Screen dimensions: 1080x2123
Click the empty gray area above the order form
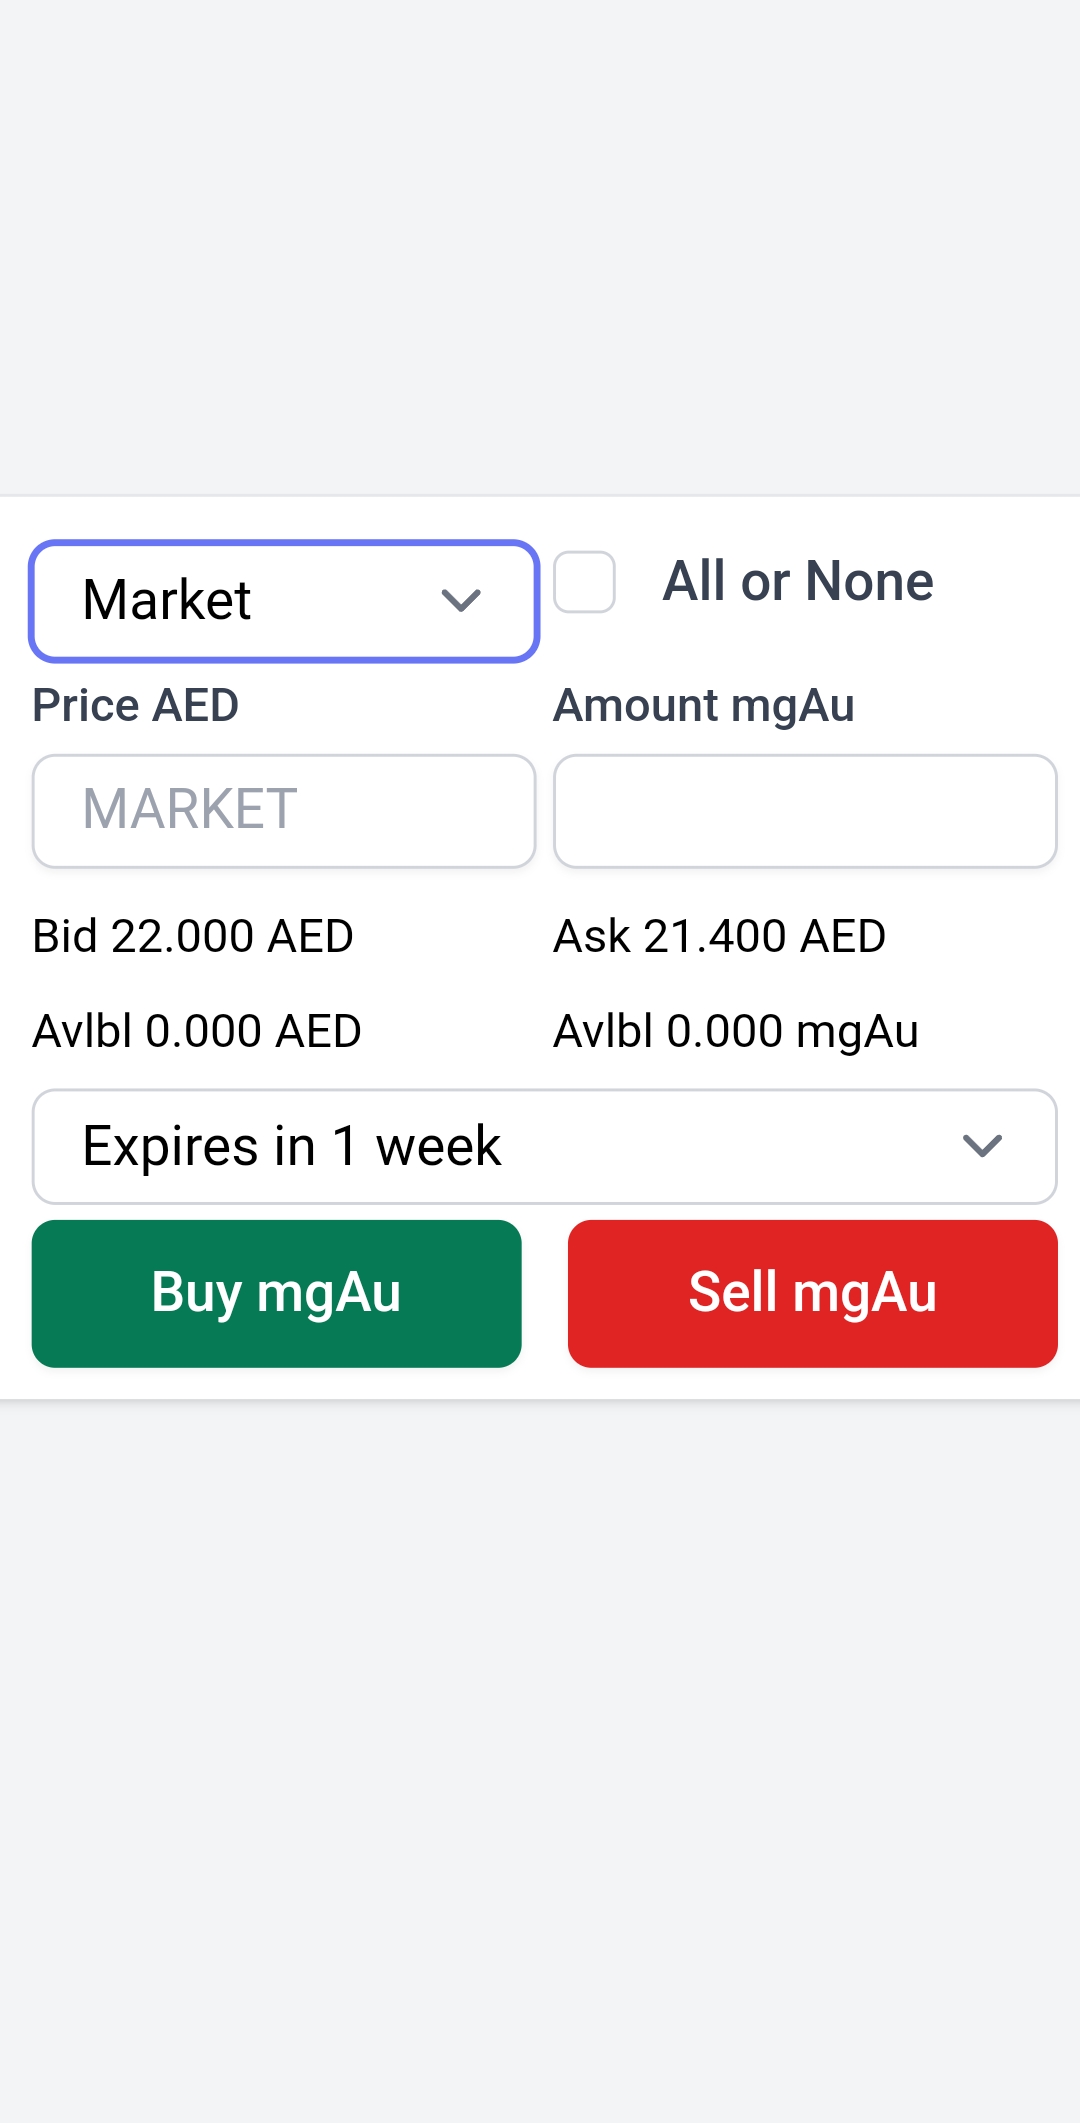(540, 250)
